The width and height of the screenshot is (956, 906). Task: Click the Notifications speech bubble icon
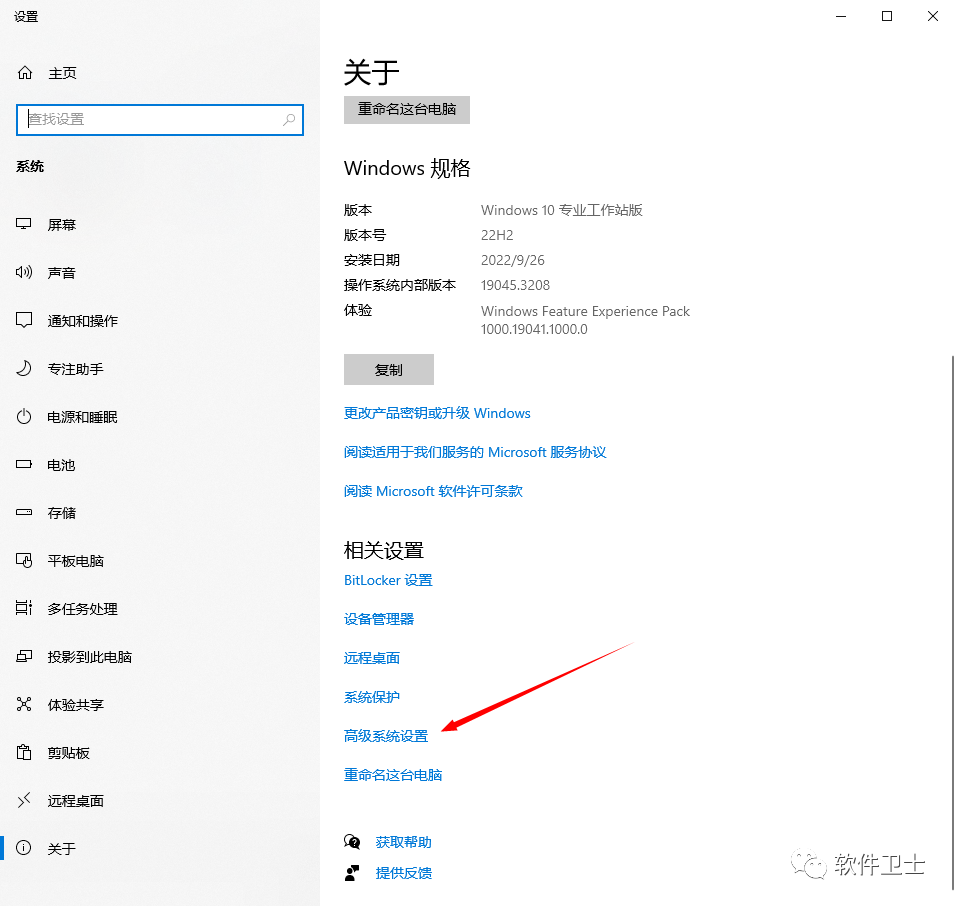coord(24,320)
